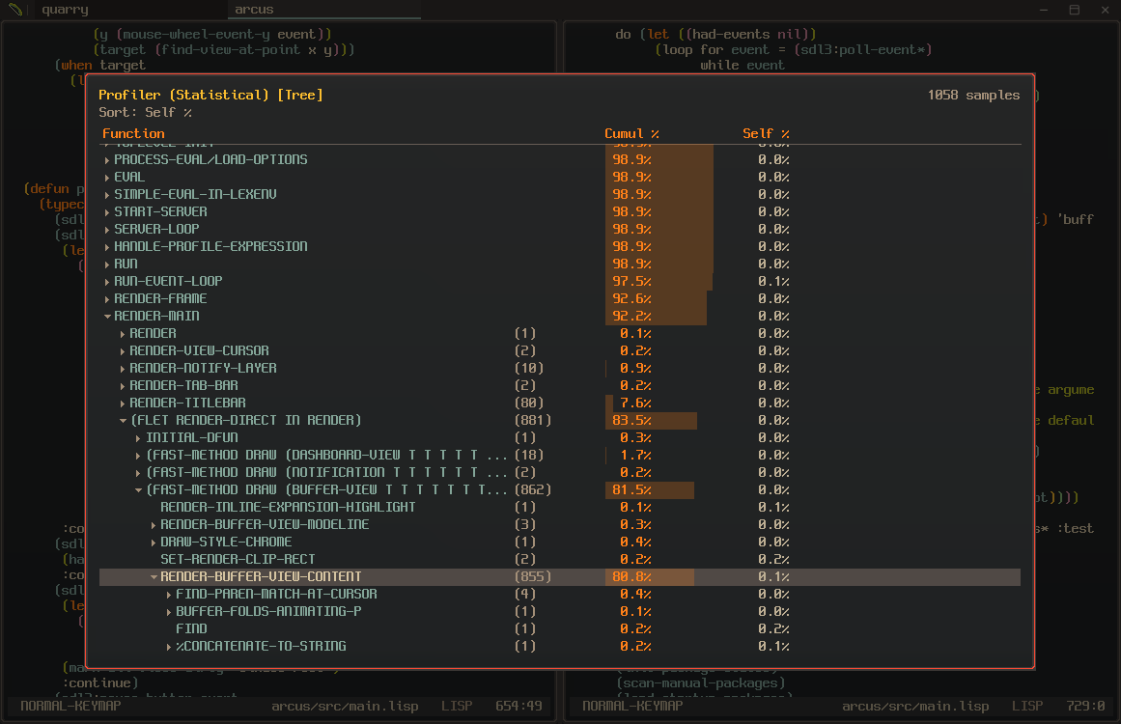Collapse the FLET RENDER-DIRECT IN RENDER node

point(122,421)
